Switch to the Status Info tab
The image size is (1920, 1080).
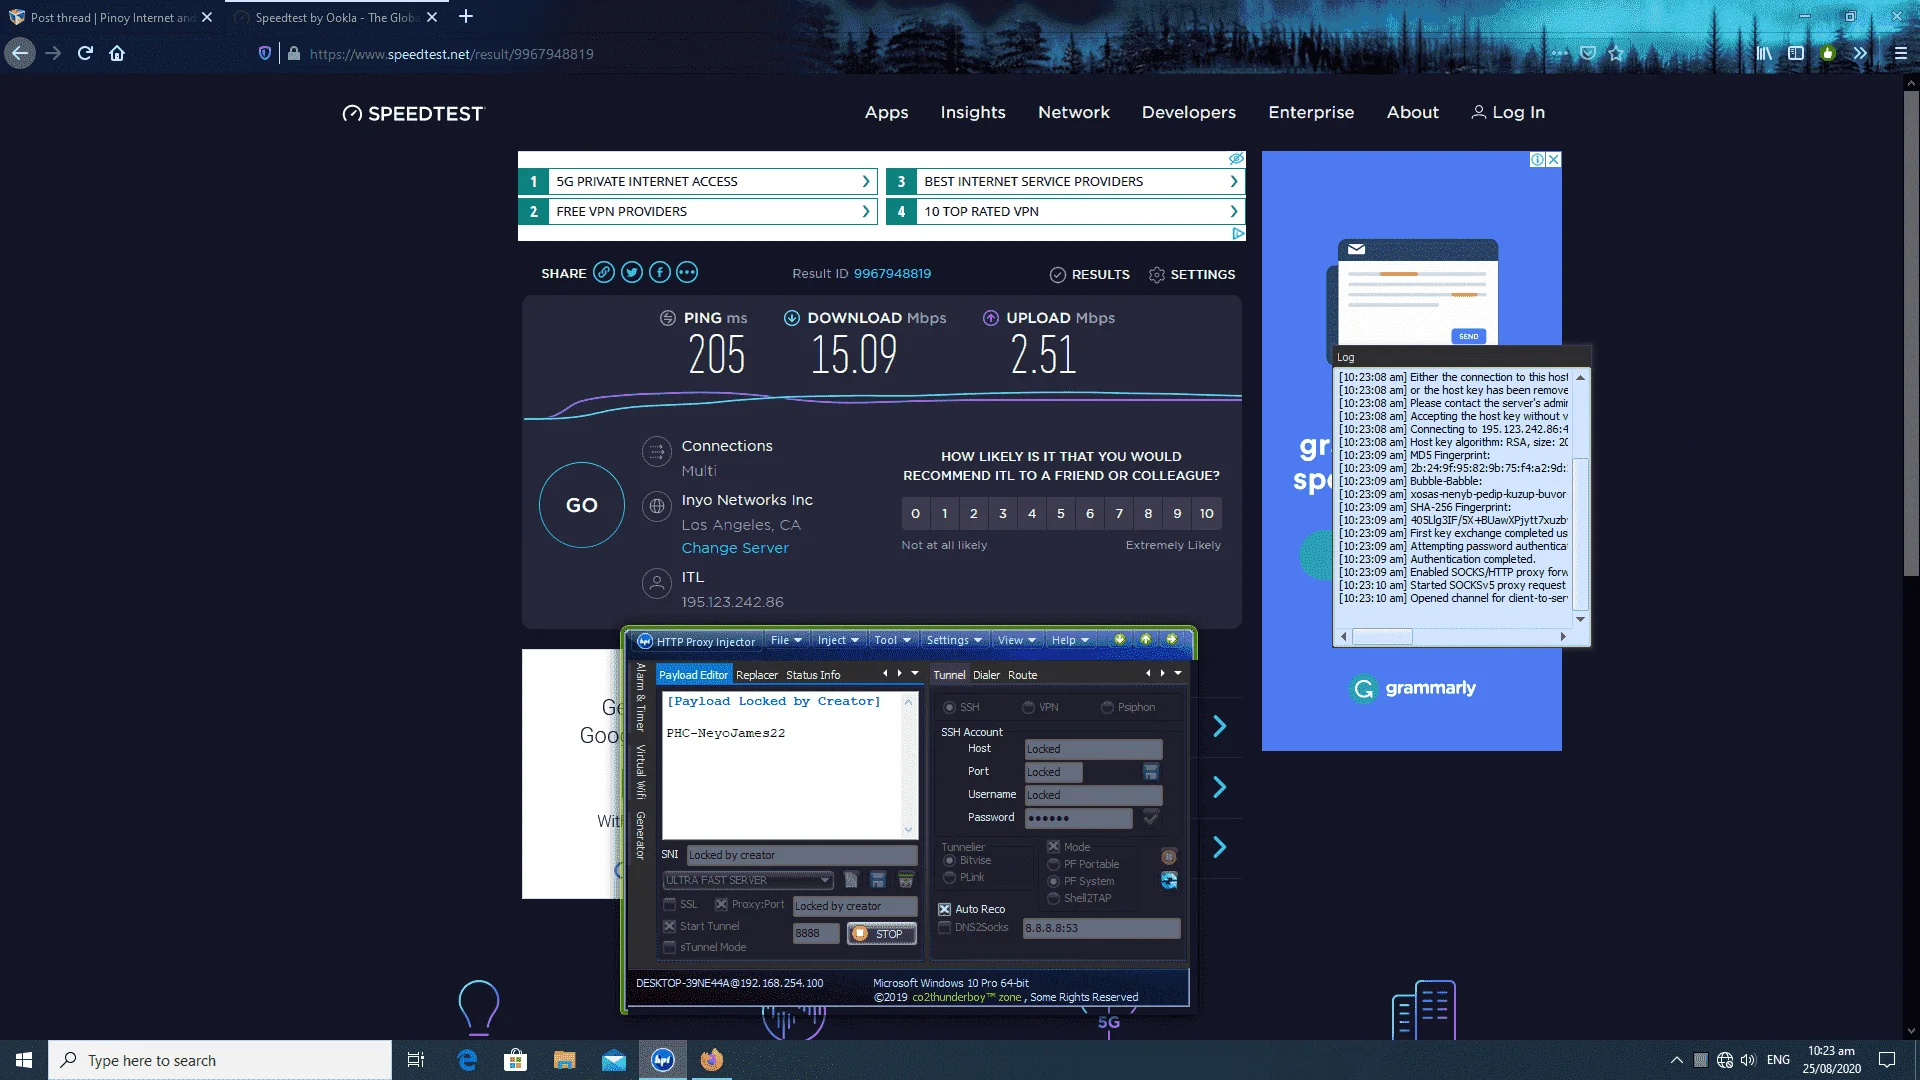point(813,675)
